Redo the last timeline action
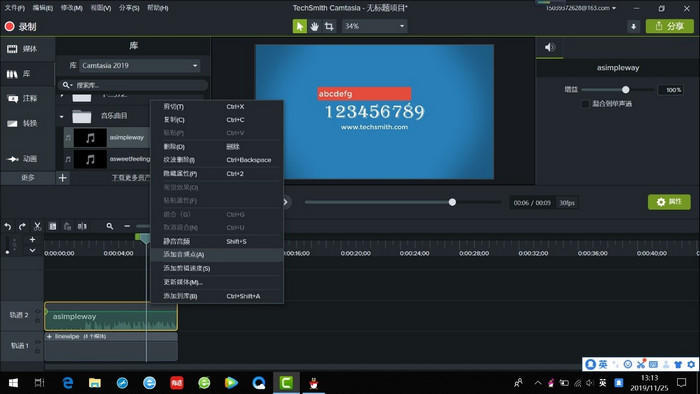Image resolution: width=700 pixels, height=394 pixels. 22,226
